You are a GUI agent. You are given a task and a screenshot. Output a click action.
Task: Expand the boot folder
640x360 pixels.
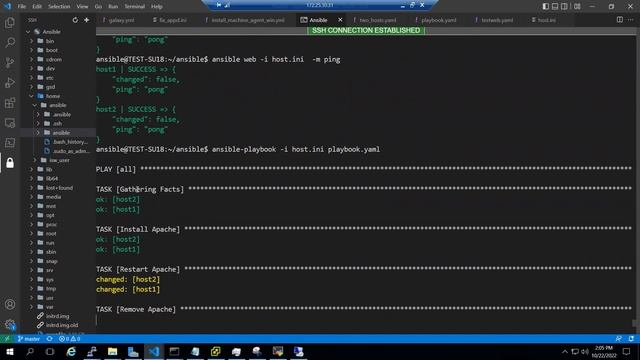tap(31, 50)
